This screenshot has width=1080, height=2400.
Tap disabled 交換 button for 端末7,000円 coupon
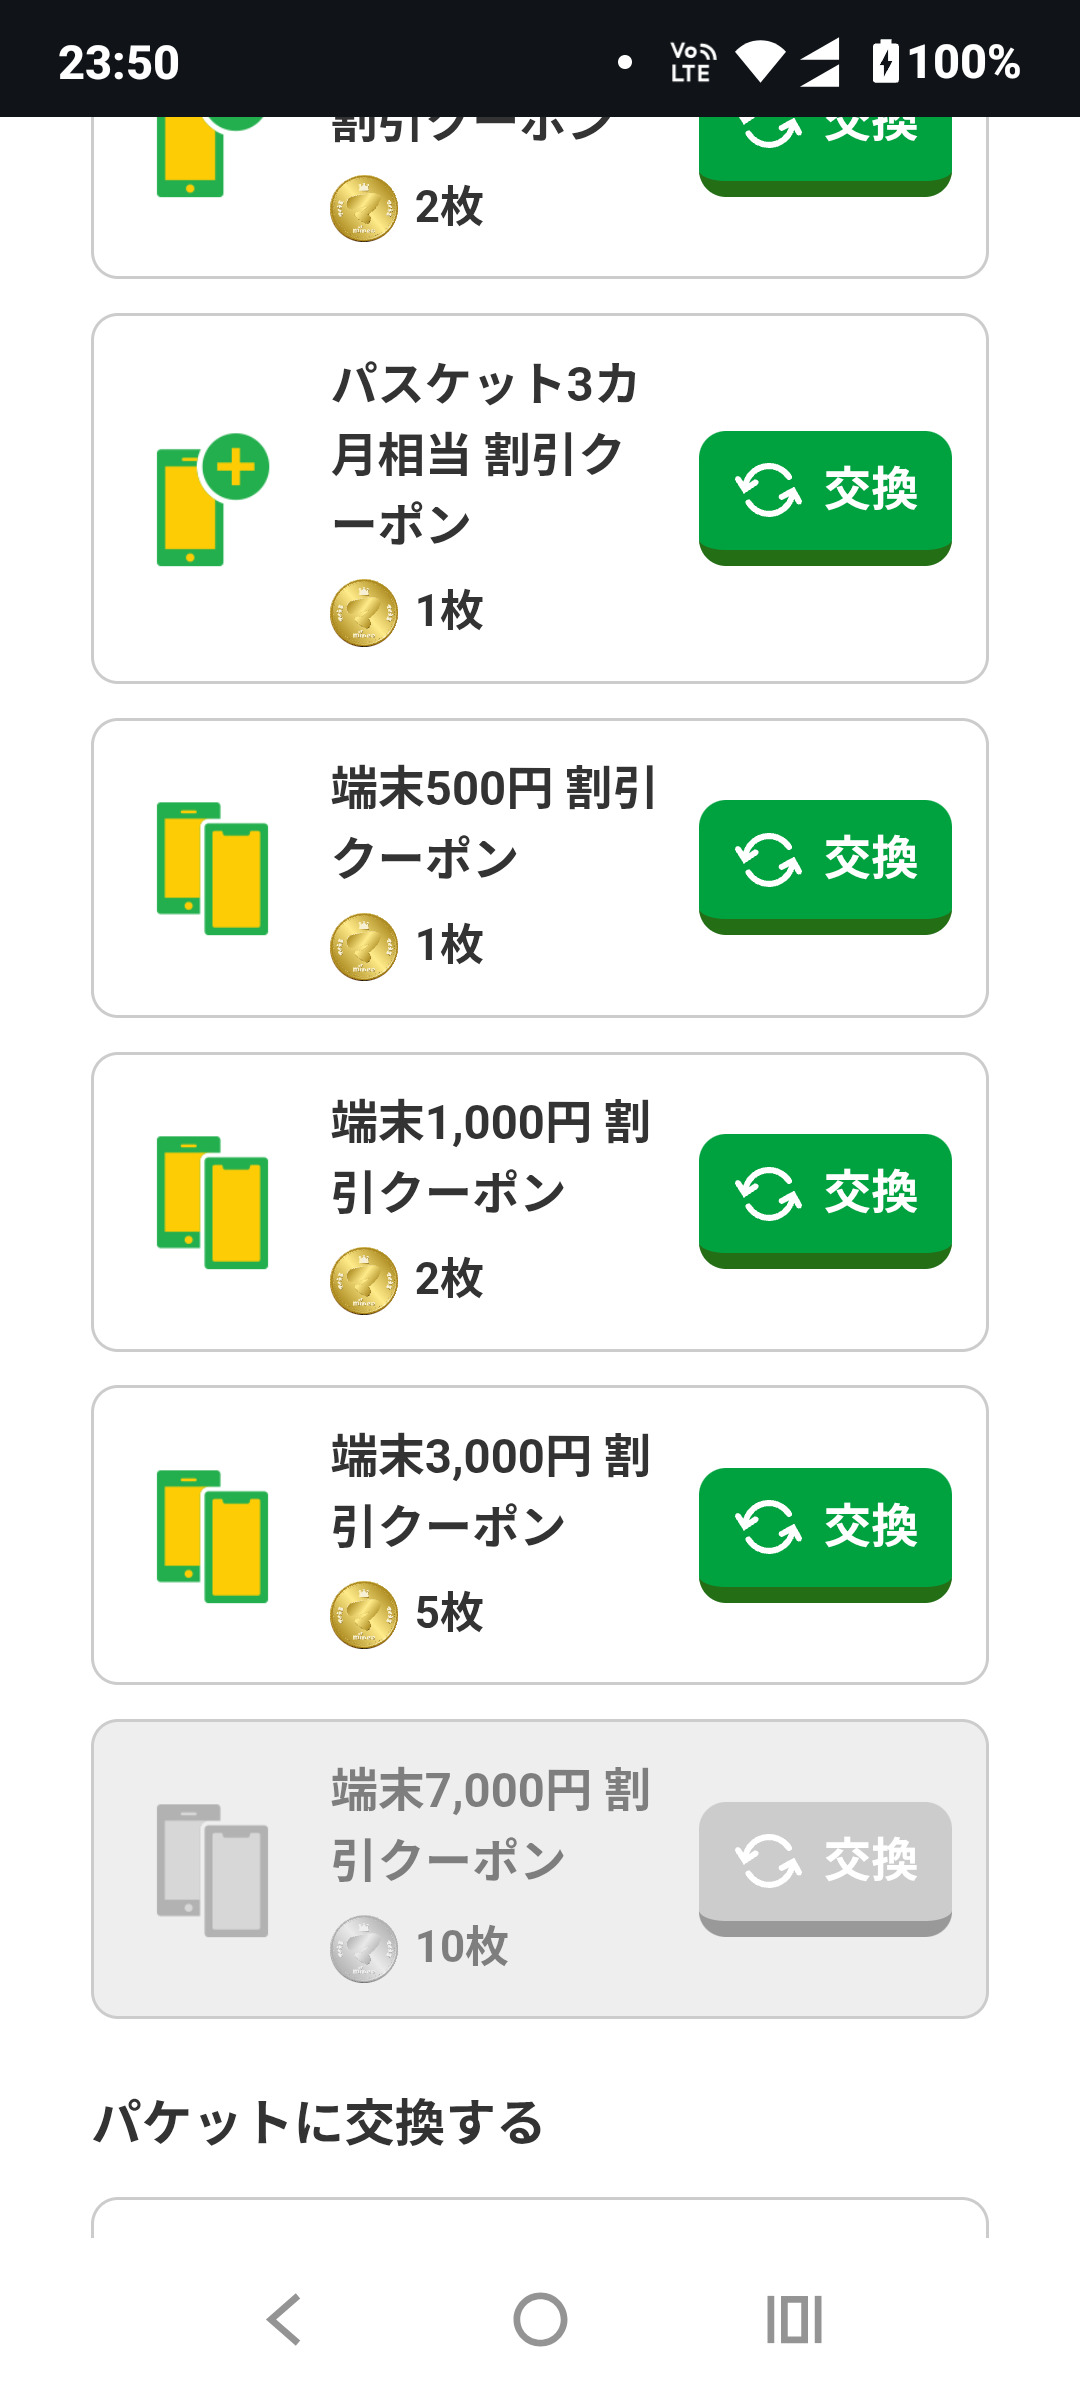825,1866
